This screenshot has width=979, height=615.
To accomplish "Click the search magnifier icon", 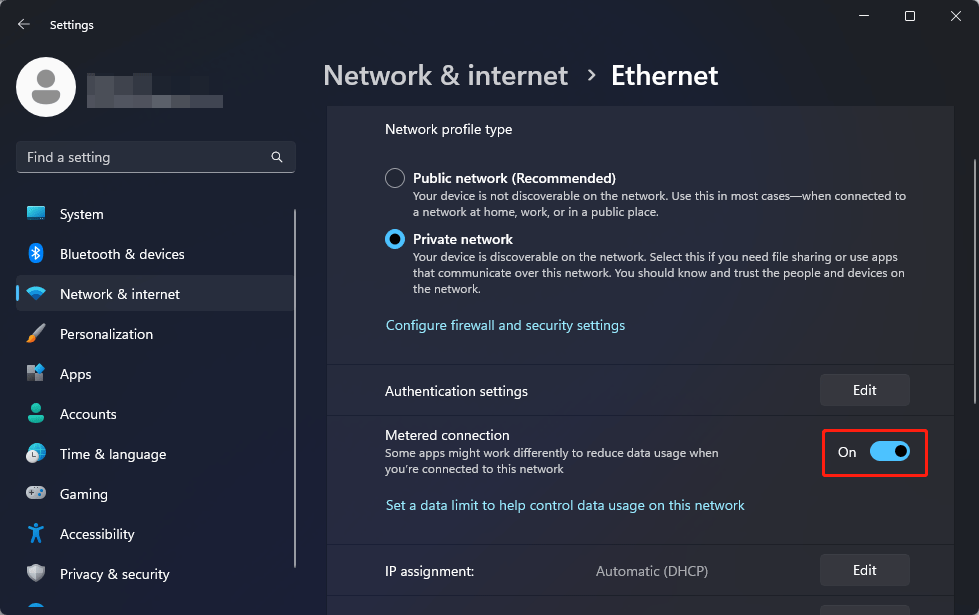I will click(x=277, y=157).
